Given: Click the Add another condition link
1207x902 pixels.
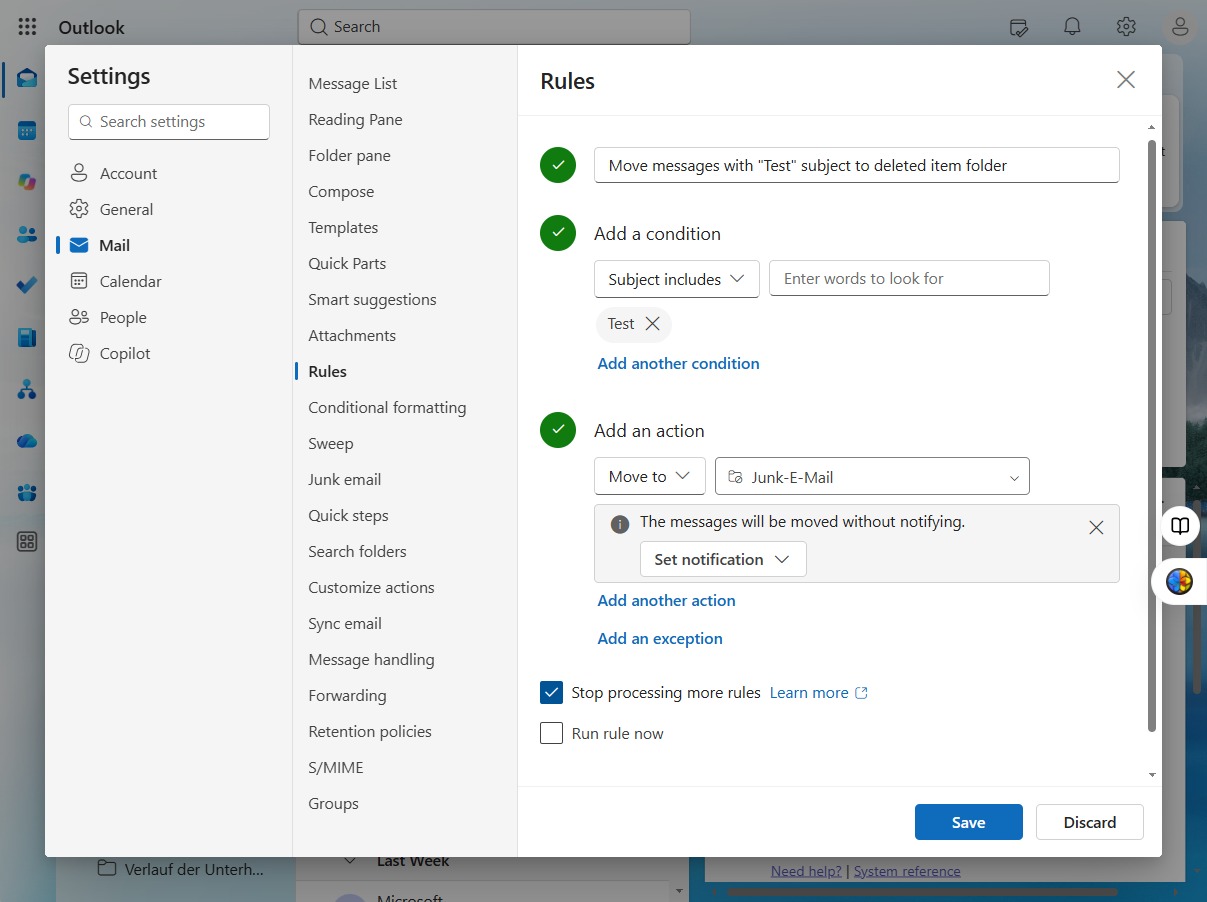Looking at the screenshot, I should pos(678,363).
